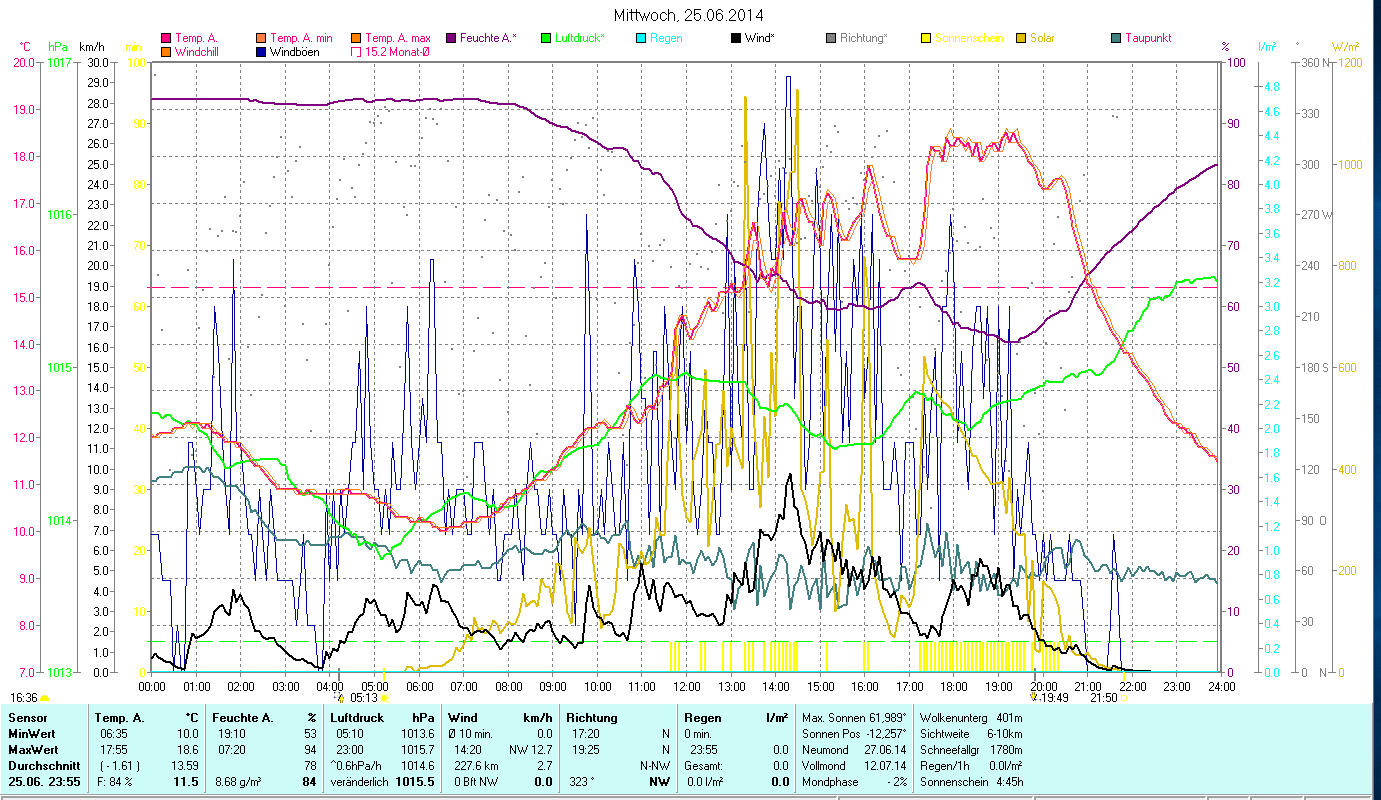Click the °C axis unit label
1381x800 pixels.
(x=25, y=47)
